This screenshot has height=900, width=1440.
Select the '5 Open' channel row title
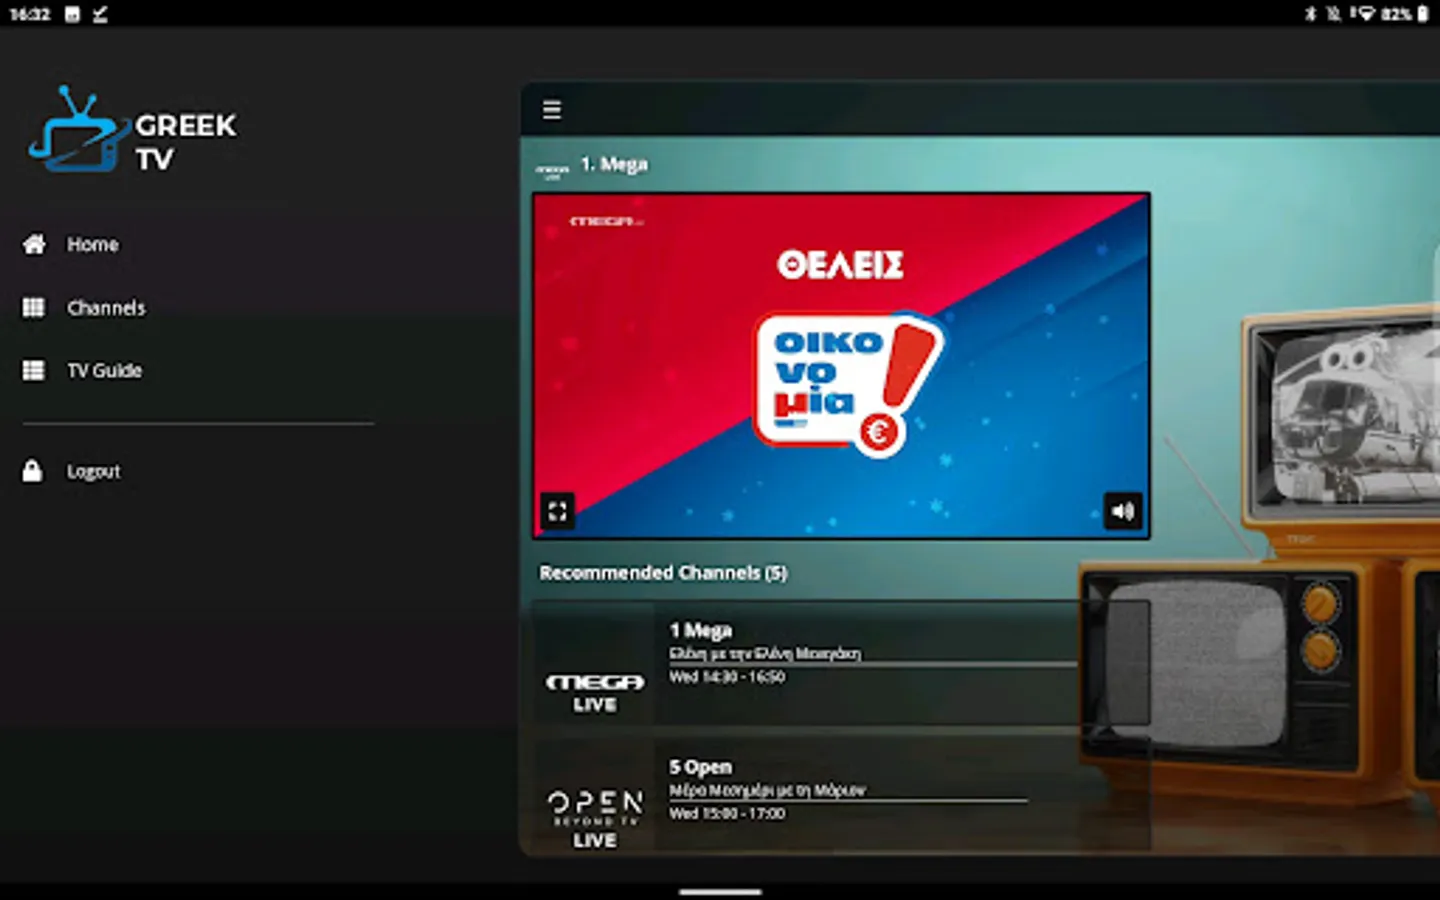[701, 767]
